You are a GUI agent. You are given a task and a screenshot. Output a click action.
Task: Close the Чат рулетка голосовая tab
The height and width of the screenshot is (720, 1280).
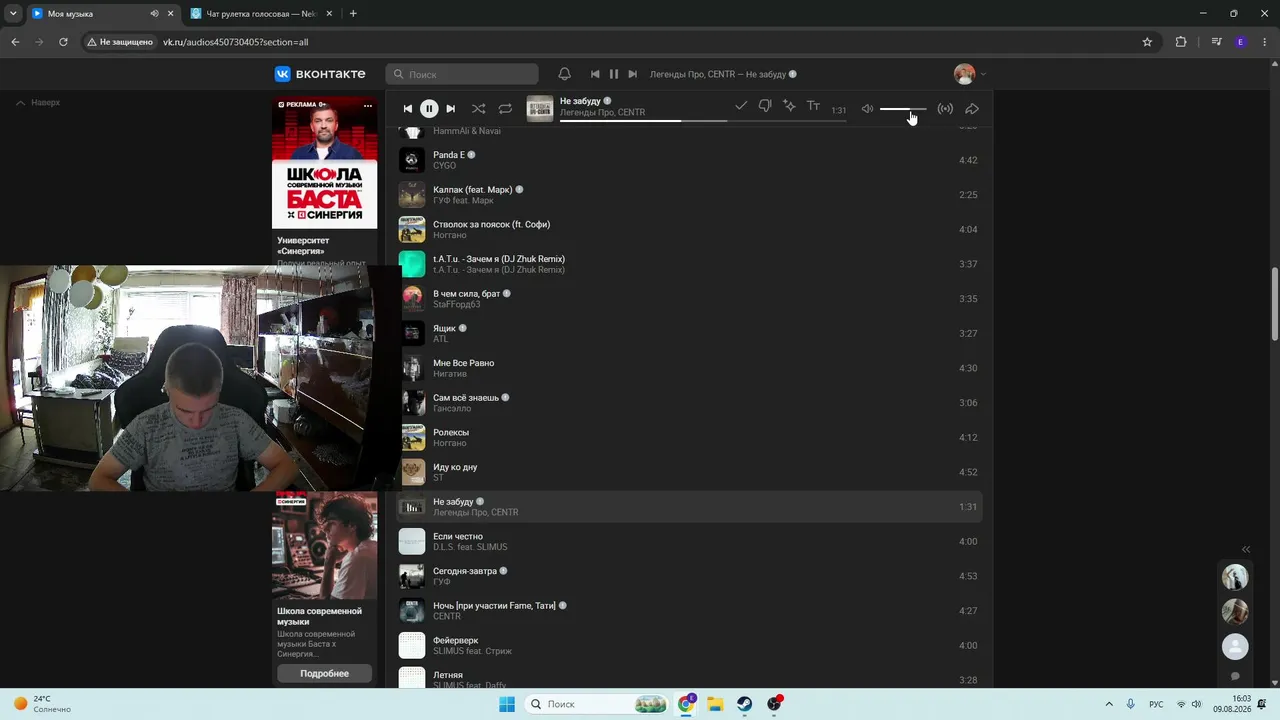coord(329,14)
